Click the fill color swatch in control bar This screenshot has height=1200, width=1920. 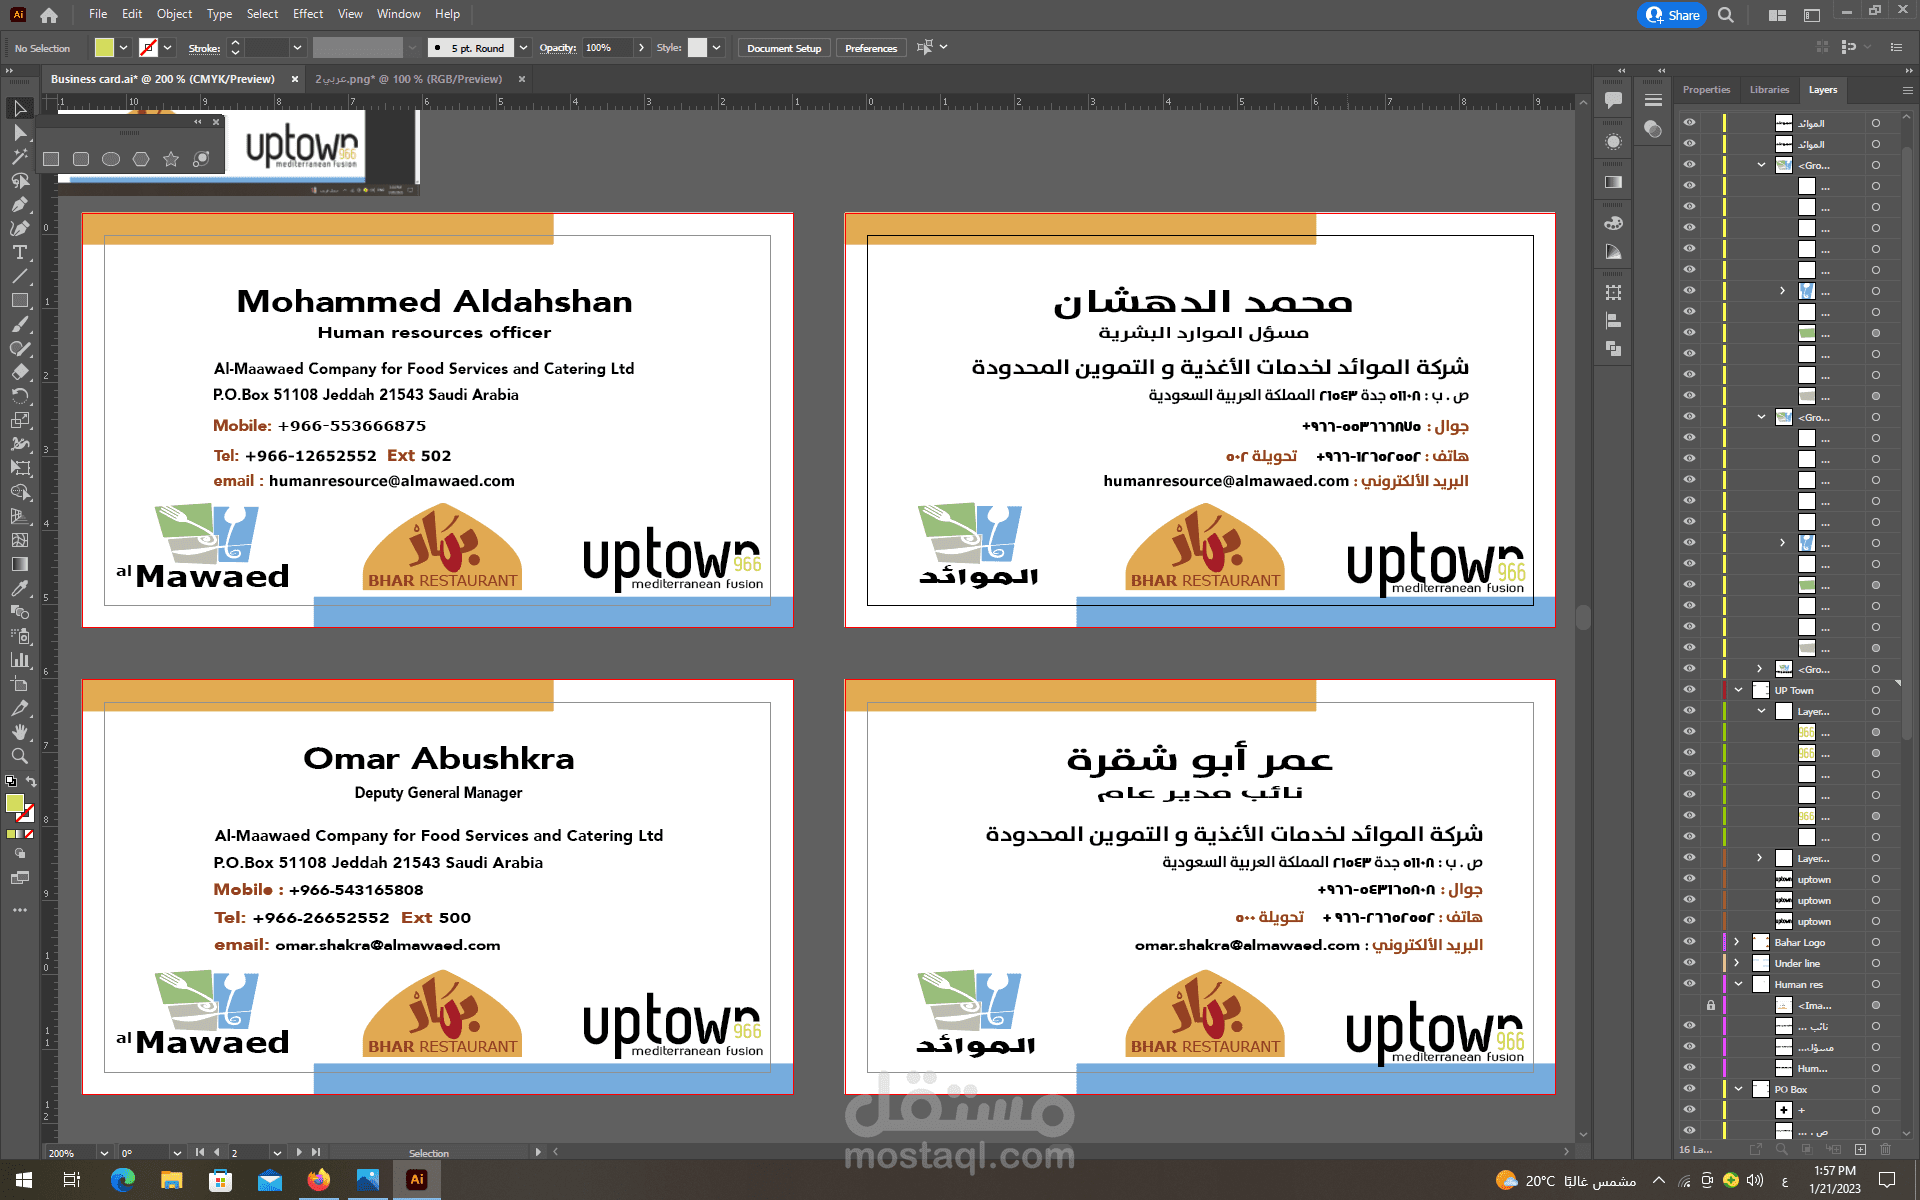click(104, 48)
